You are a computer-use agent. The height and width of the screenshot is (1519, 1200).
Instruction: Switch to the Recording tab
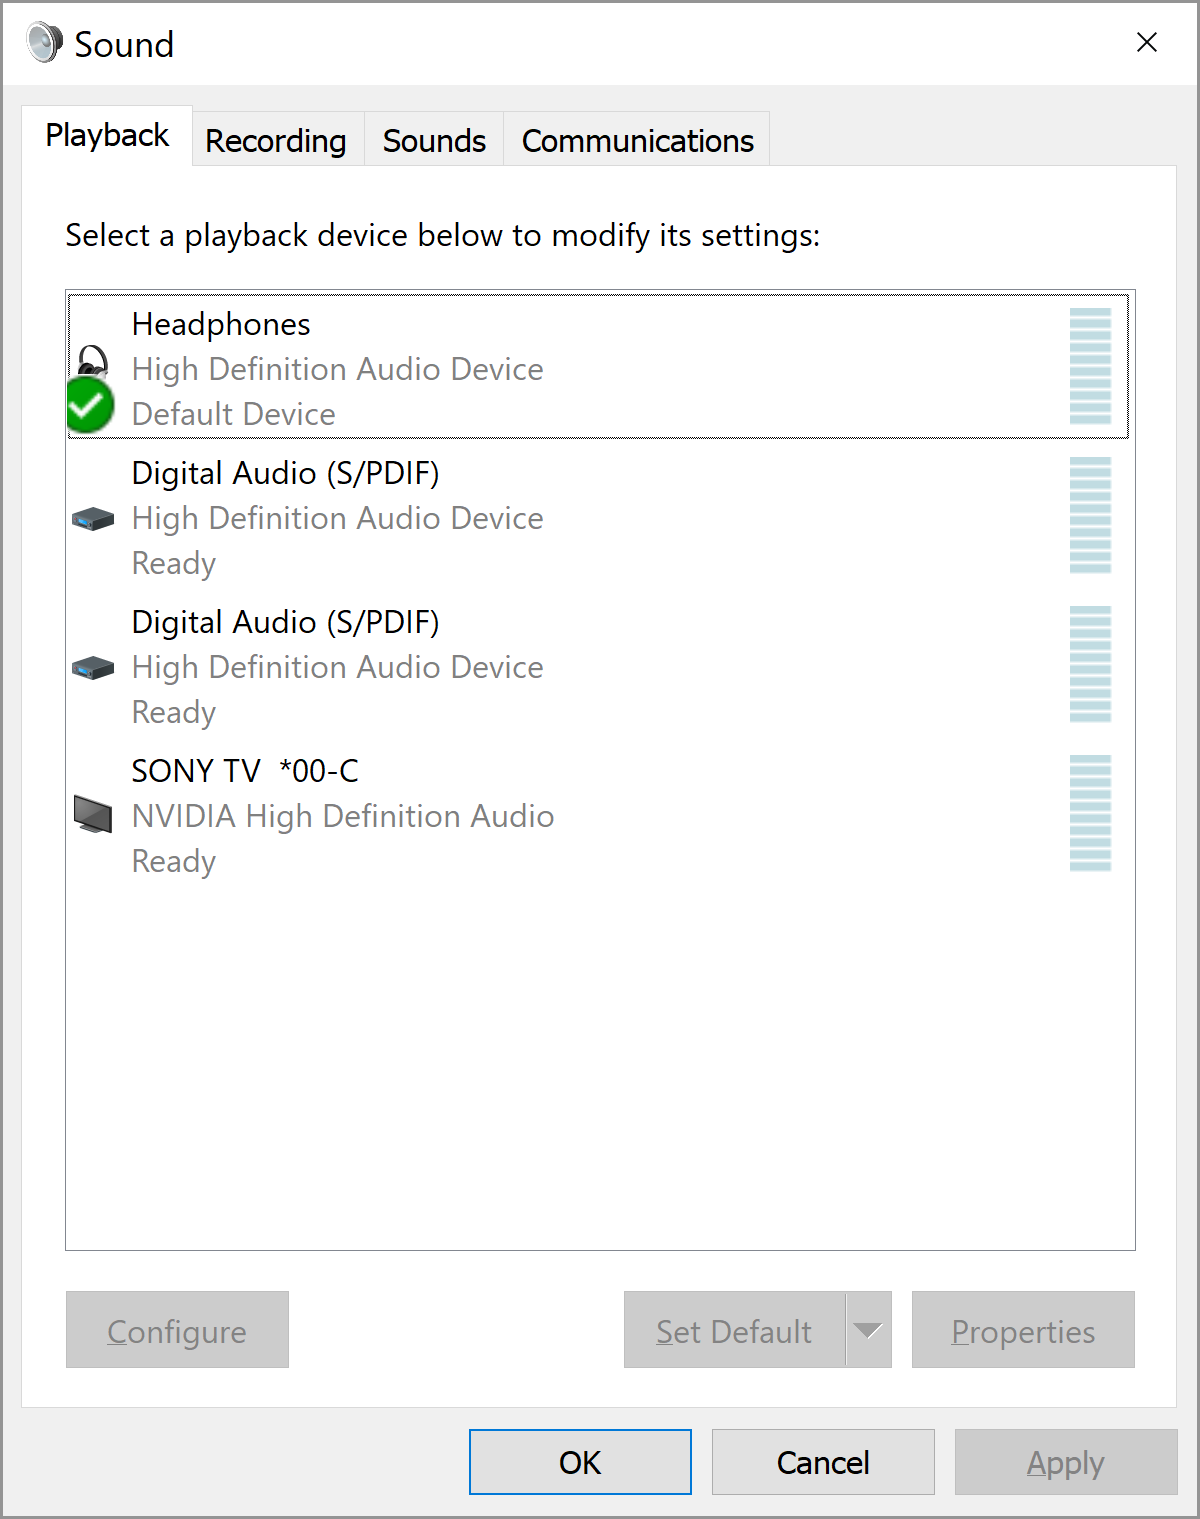[276, 140]
